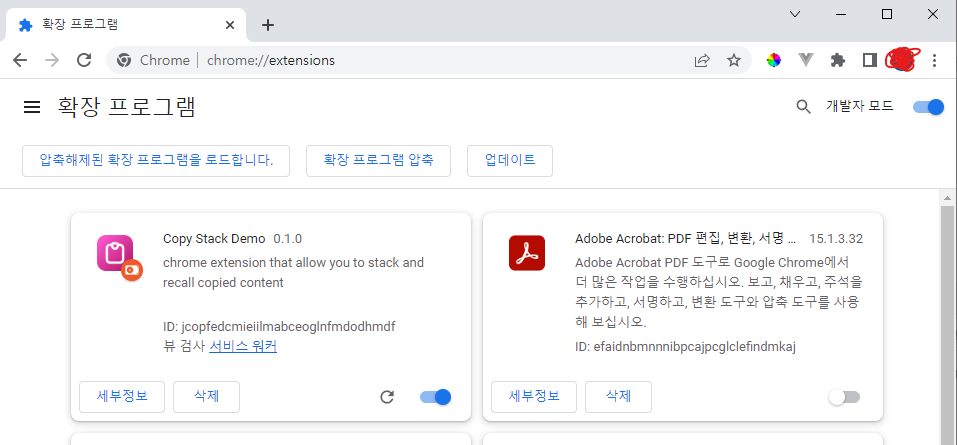Image resolution: width=957 pixels, height=445 pixels.
Task: Enable the Adobe Acrobat extension toggle
Action: (845, 397)
